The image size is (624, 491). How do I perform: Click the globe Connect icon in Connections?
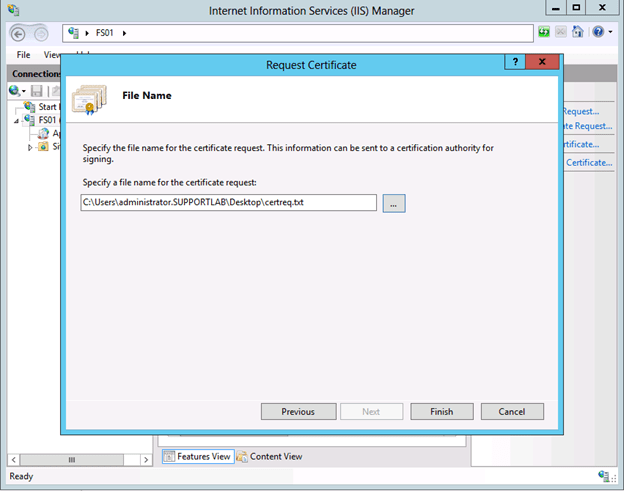pyautogui.click(x=14, y=91)
